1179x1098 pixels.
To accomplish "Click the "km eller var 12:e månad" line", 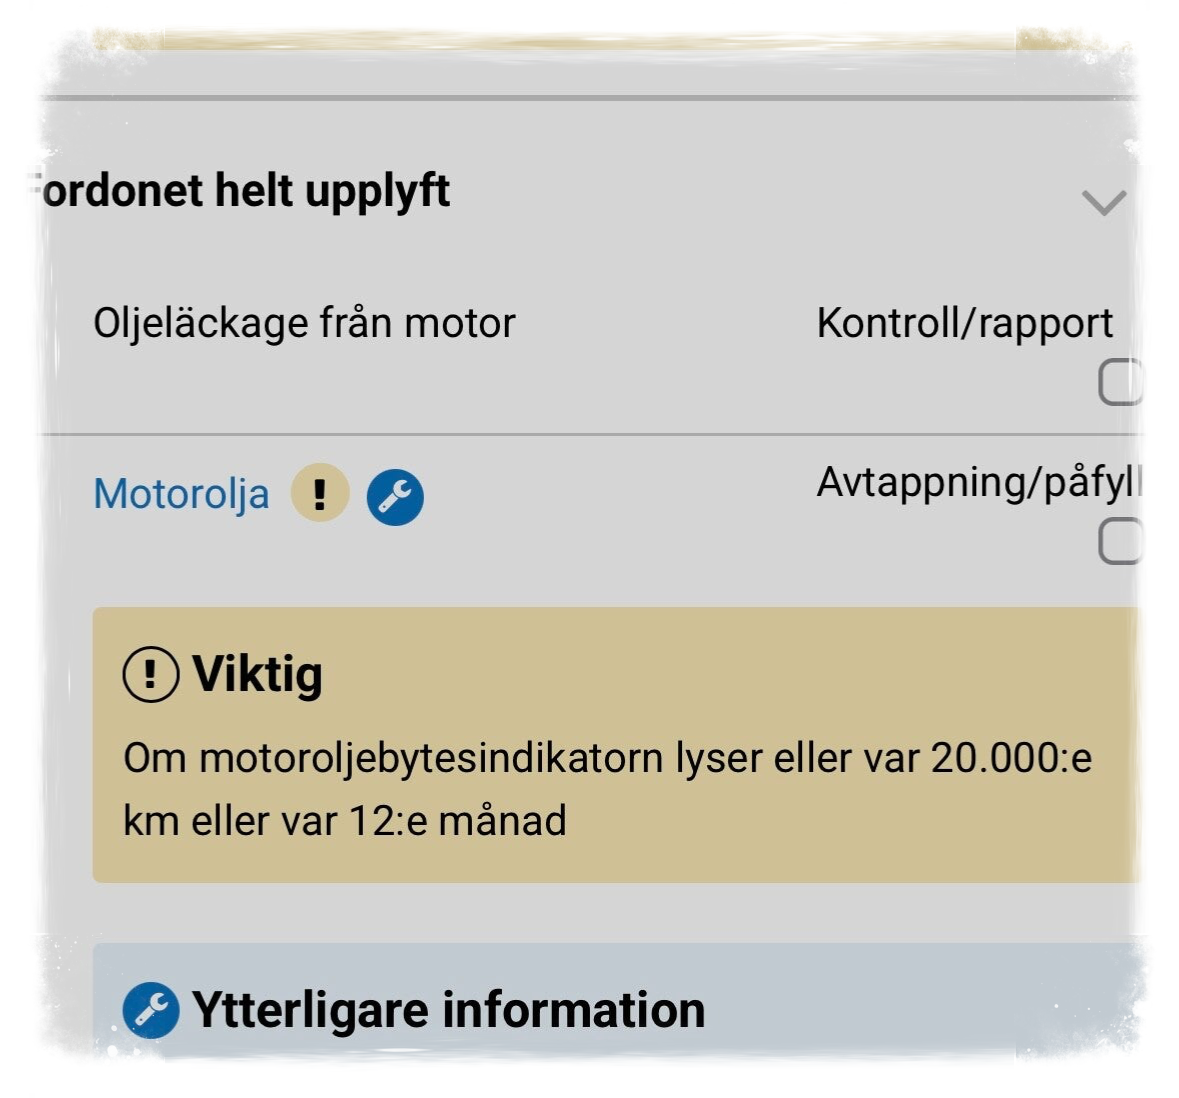I will click(x=345, y=821).
